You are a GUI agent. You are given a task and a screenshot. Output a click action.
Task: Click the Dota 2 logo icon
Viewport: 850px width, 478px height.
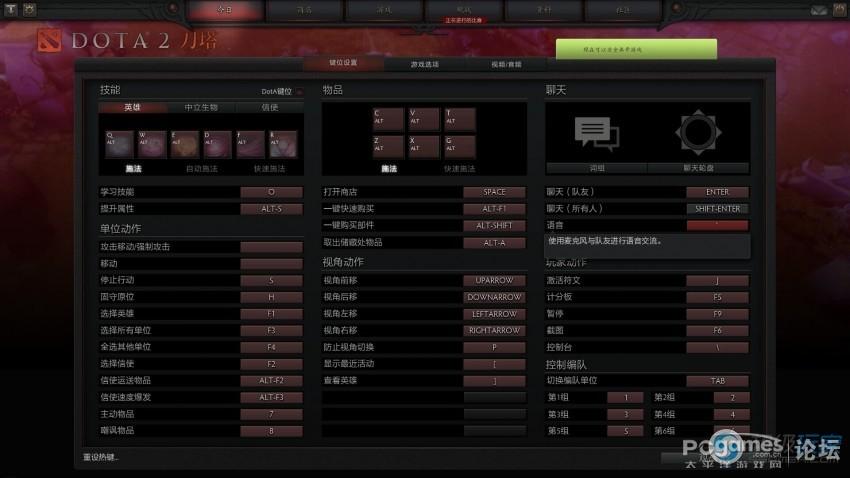(x=49, y=41)
